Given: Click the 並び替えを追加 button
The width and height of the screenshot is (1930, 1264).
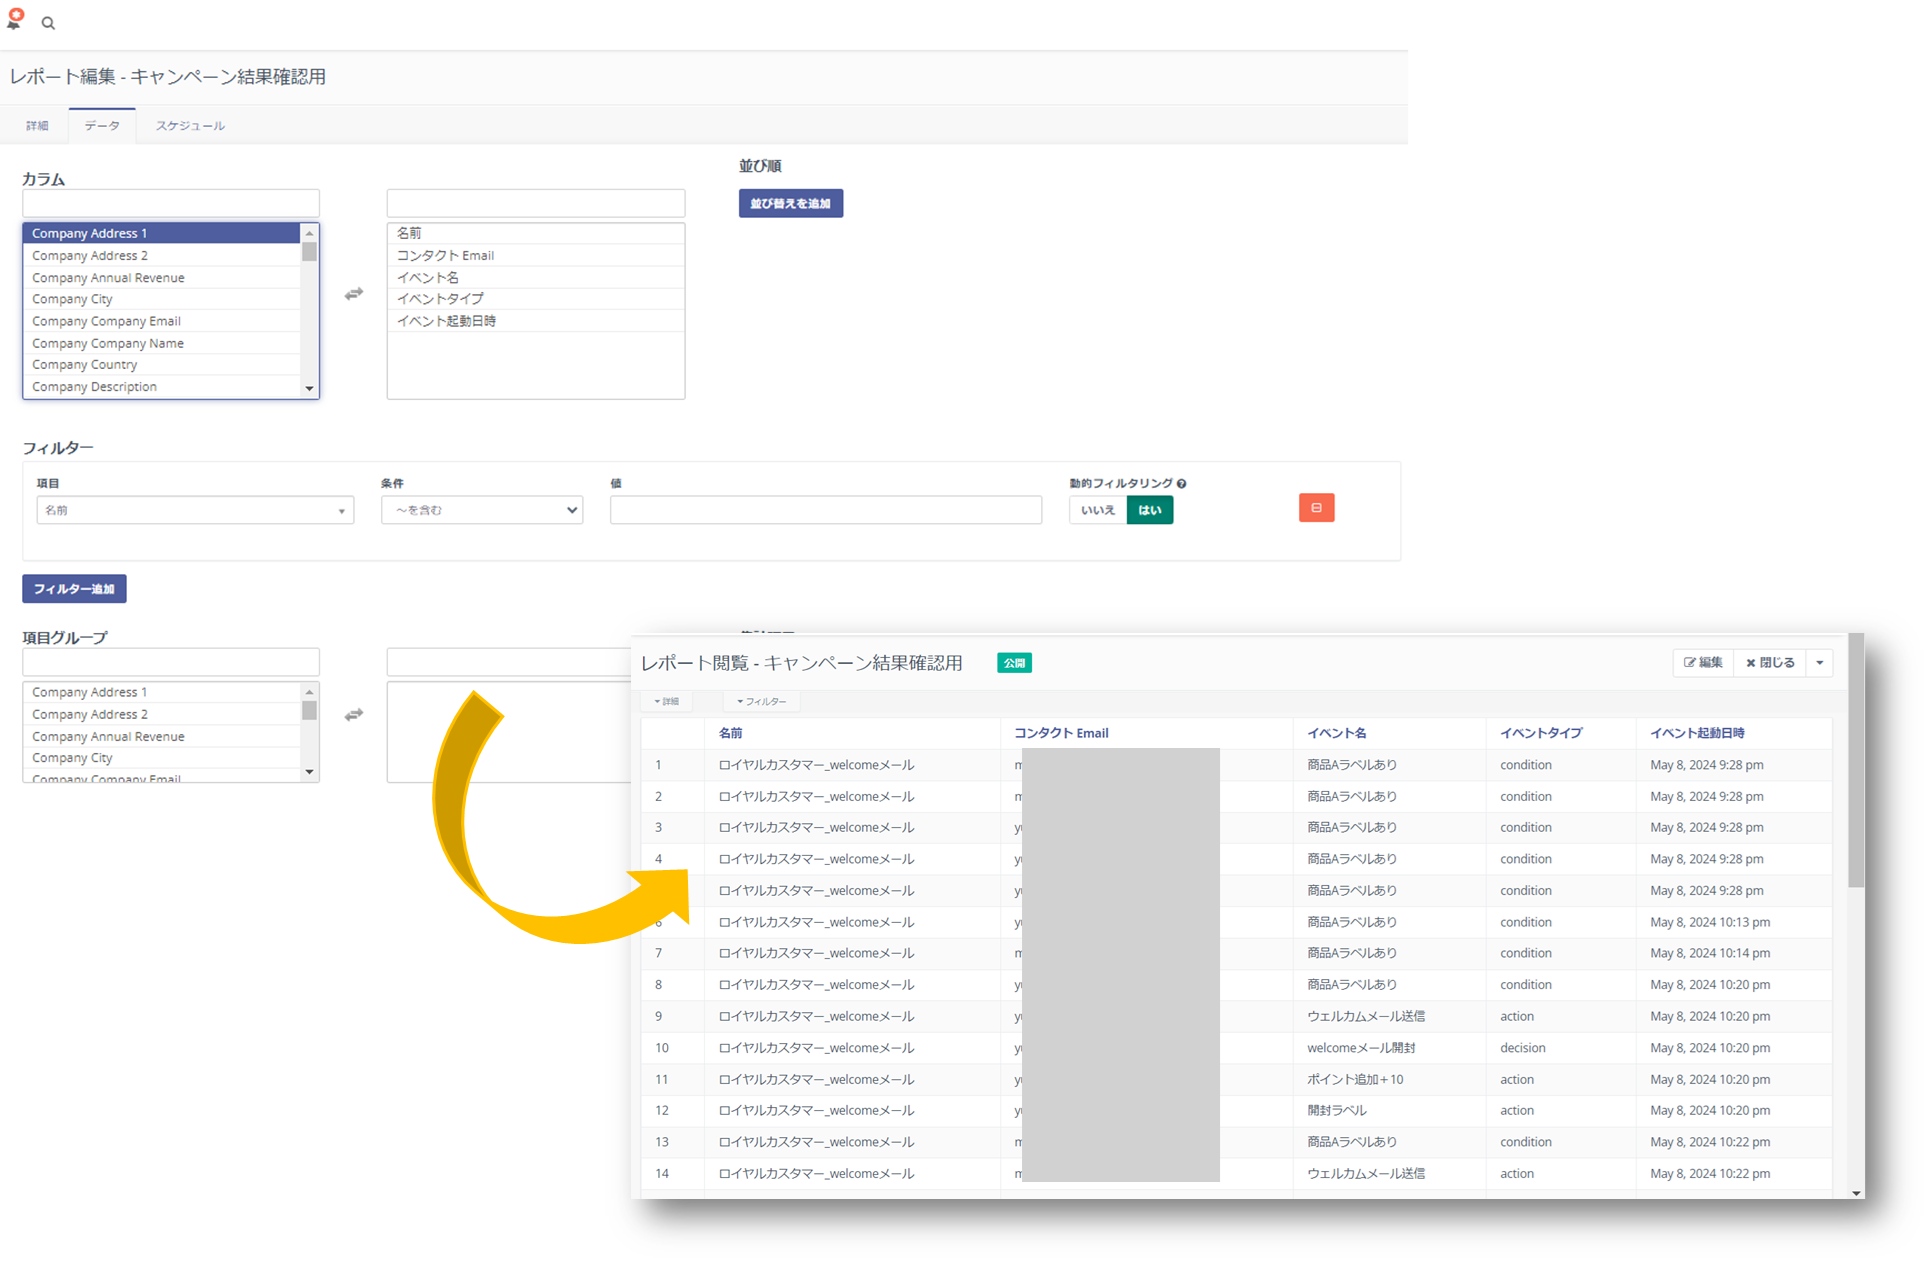Looking at the screenshot, I should tap(790, 203).
